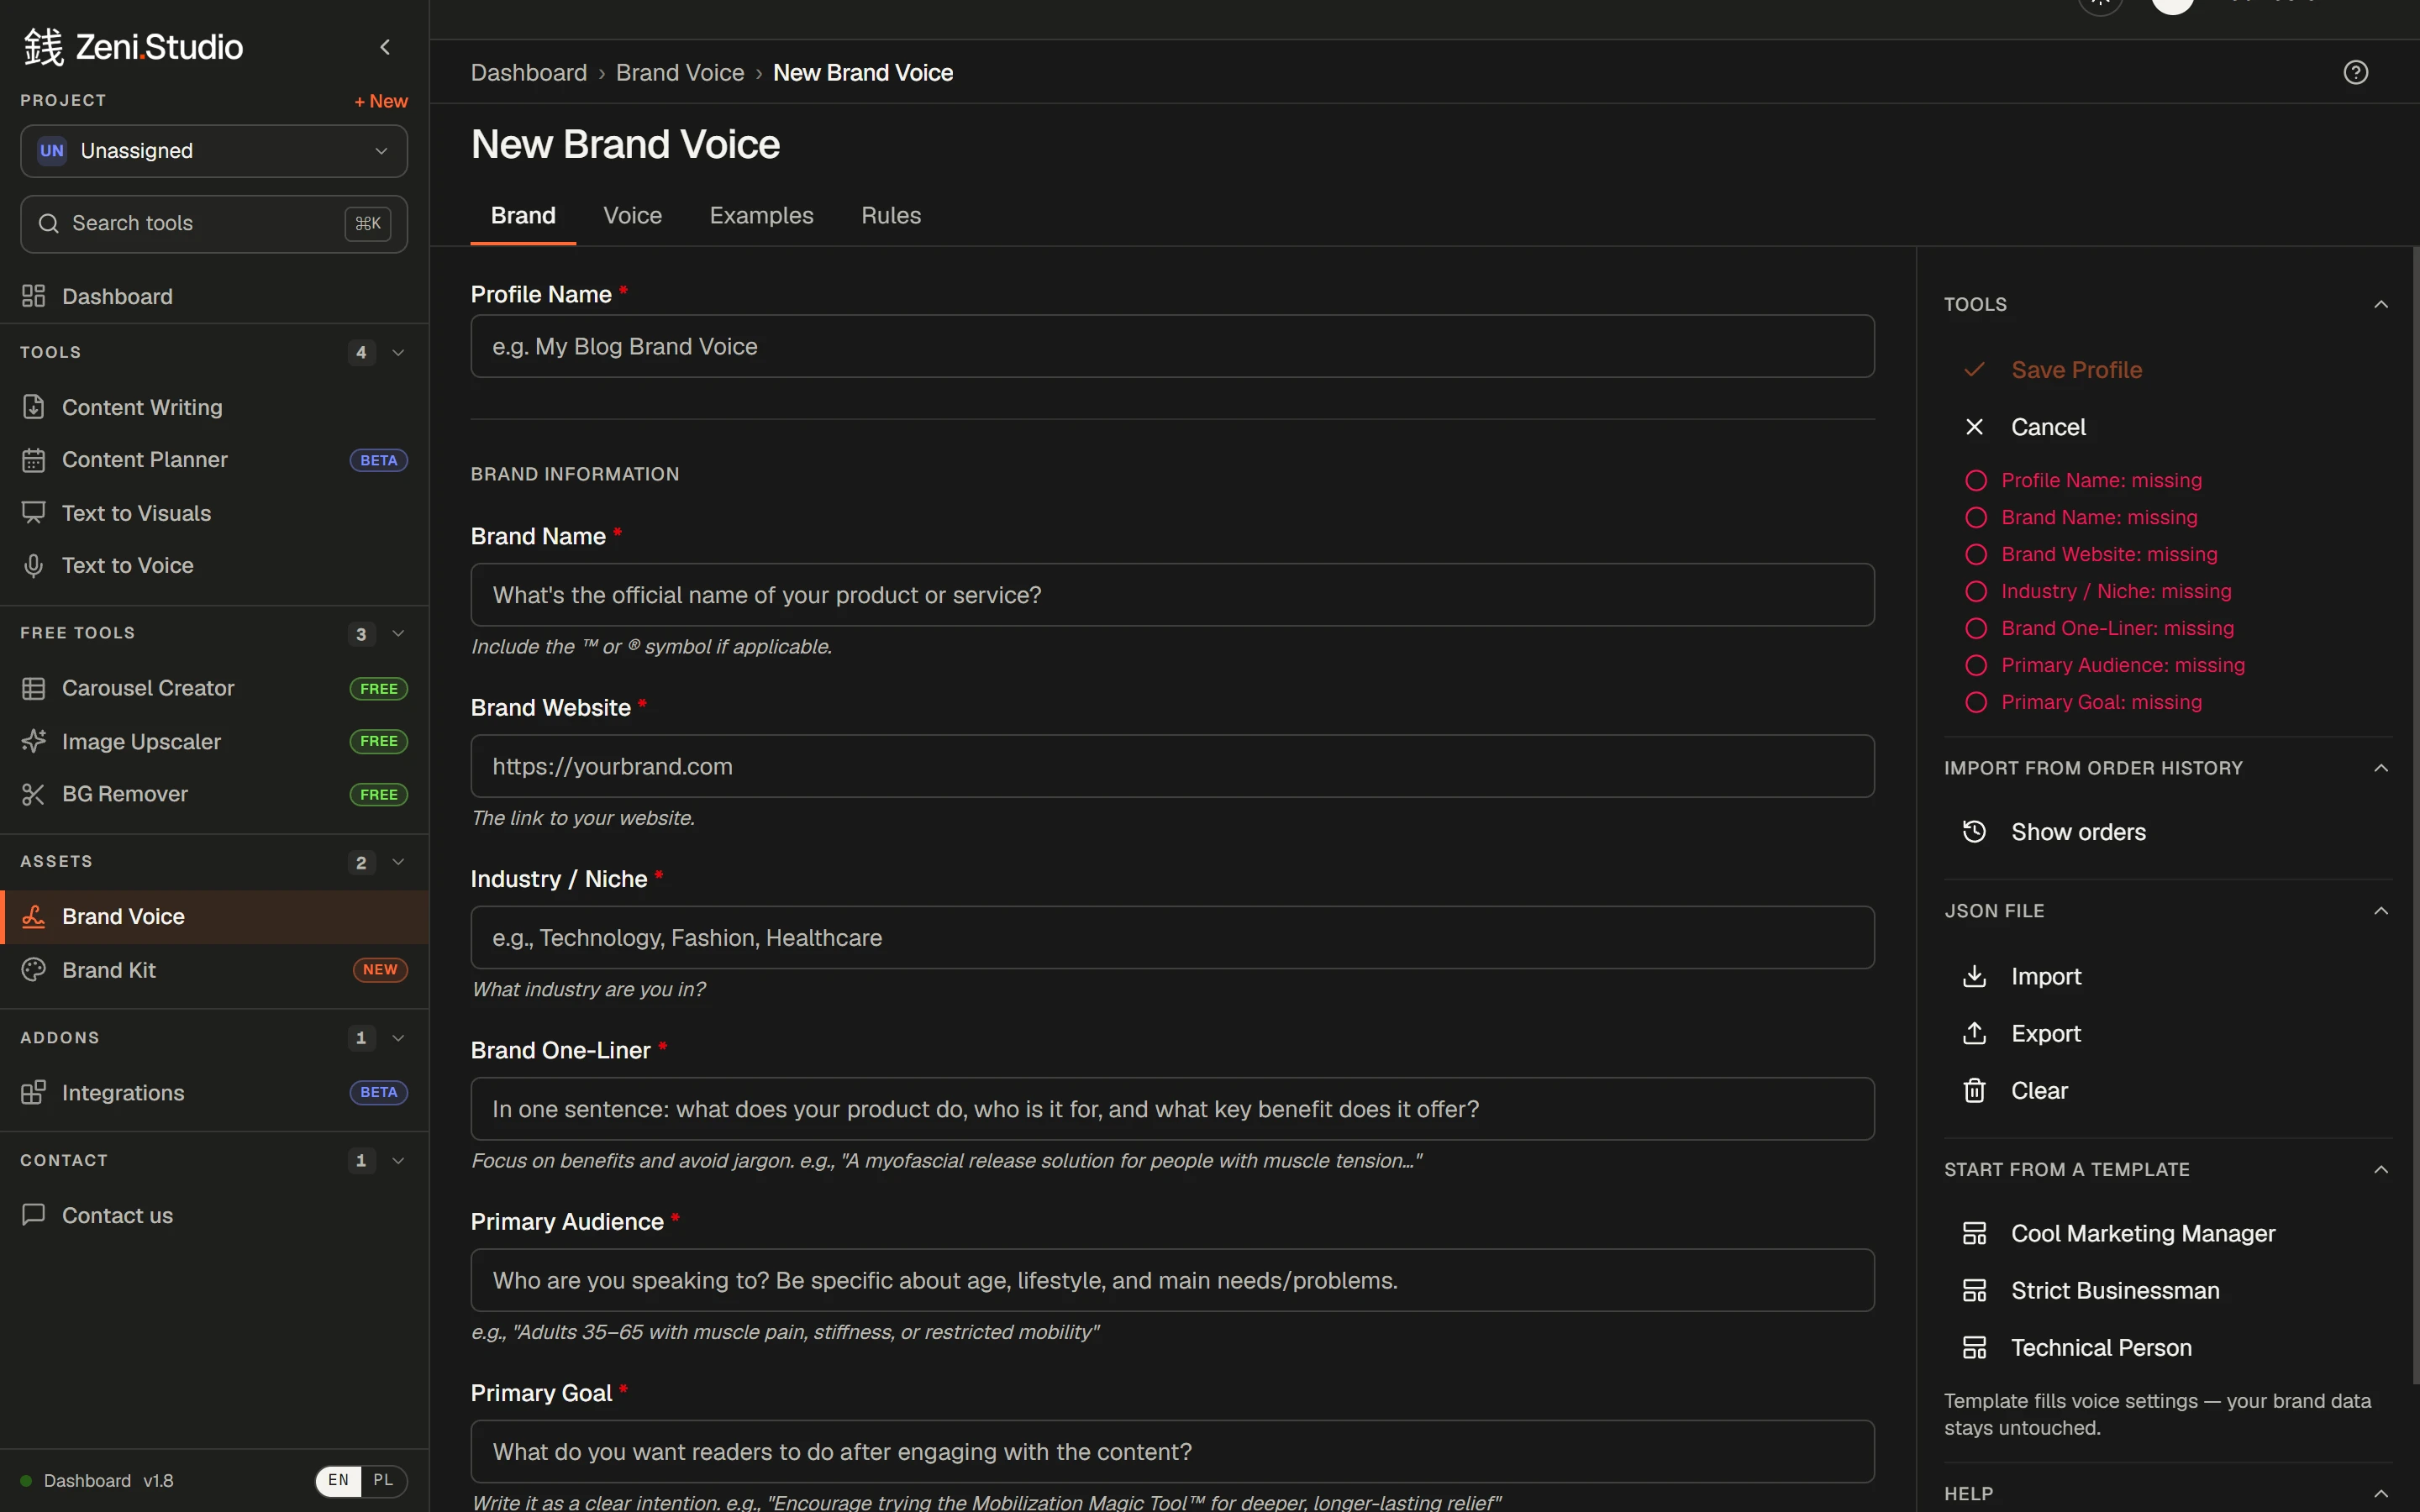Click the Save Profile checkmark icon
Viewport: 2420px width, 1512px height.
[1974, 370]
